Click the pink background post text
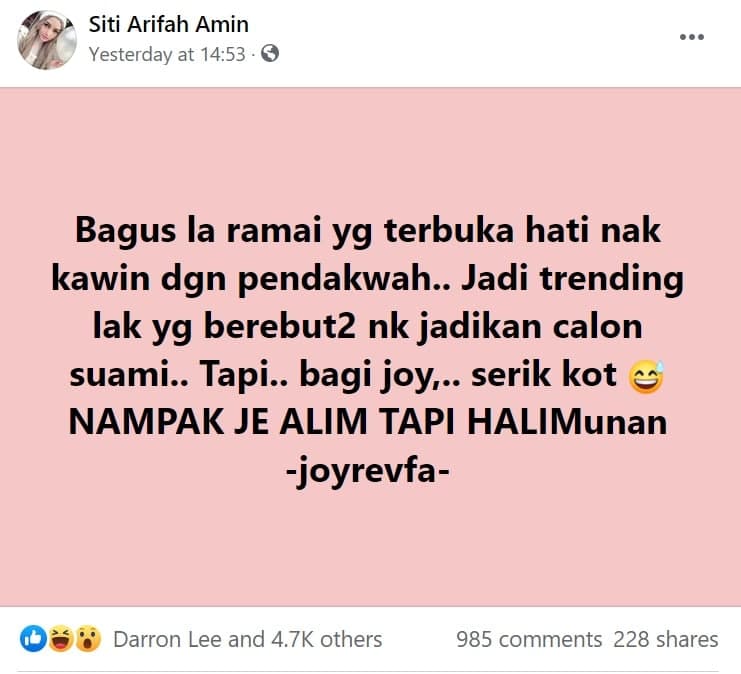The image size is (741, 674). pos(368,350)
